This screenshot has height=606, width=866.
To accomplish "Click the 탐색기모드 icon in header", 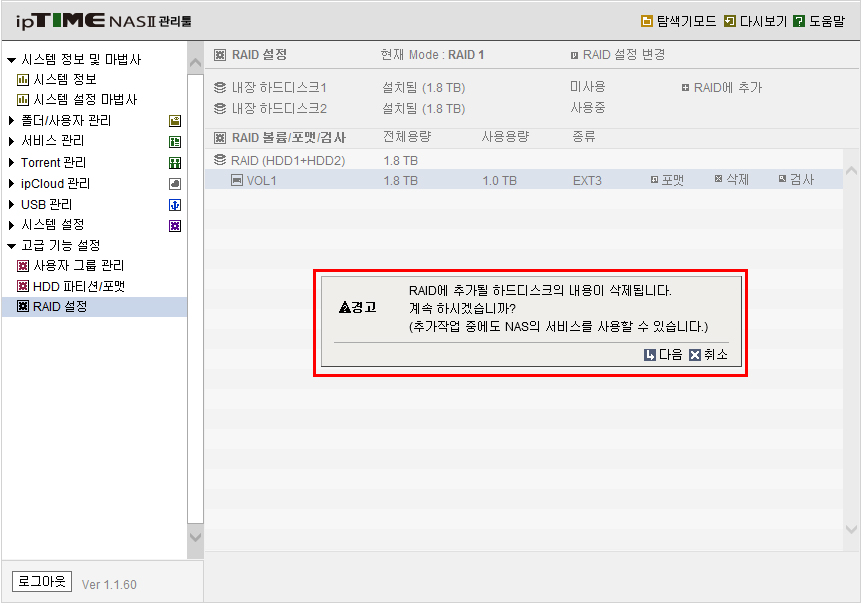I will [x=646, y=21].
